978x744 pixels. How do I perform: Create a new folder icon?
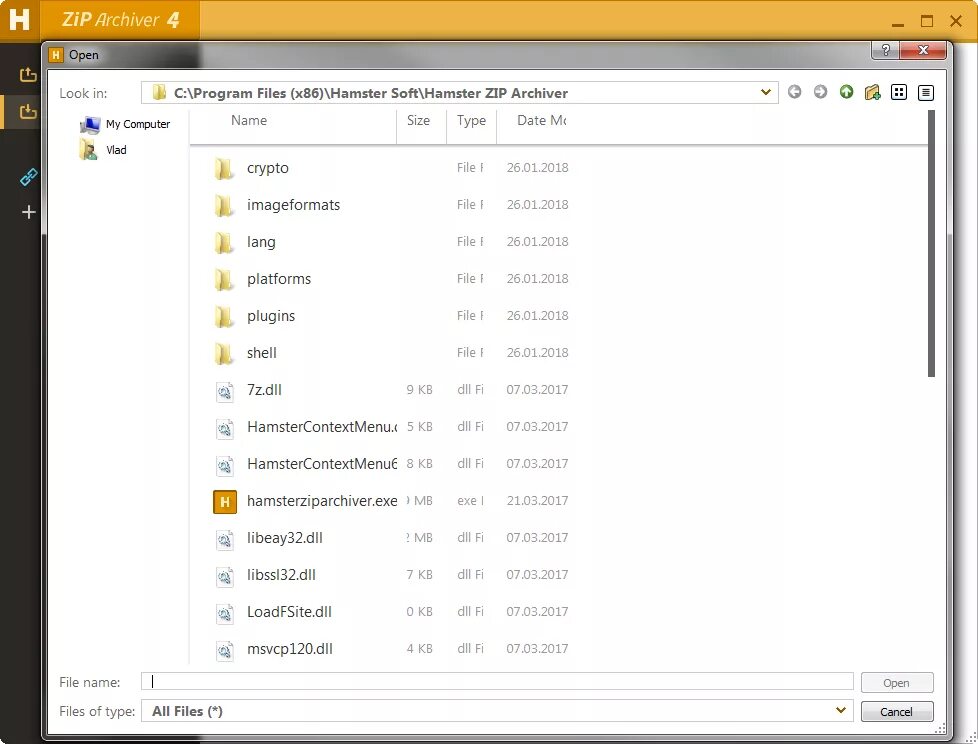tap(873, 92)
